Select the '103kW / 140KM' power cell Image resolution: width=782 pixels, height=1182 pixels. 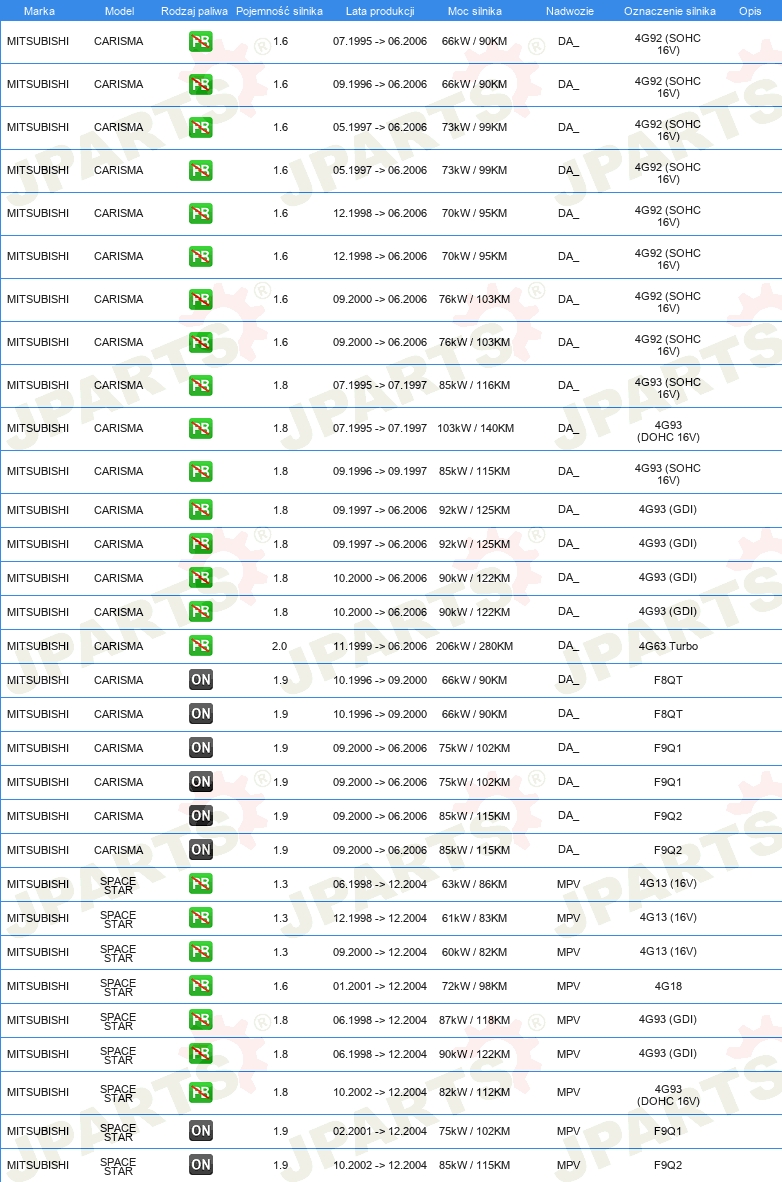click(475, 428)
